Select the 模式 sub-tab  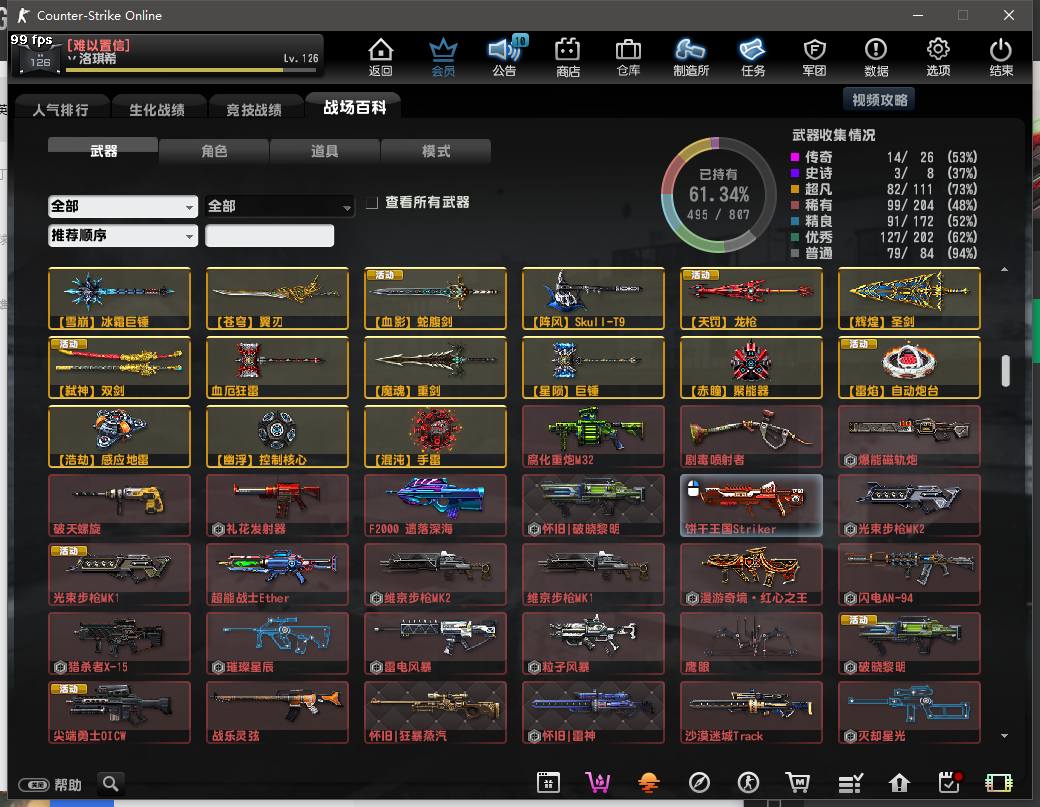[436, 151]
